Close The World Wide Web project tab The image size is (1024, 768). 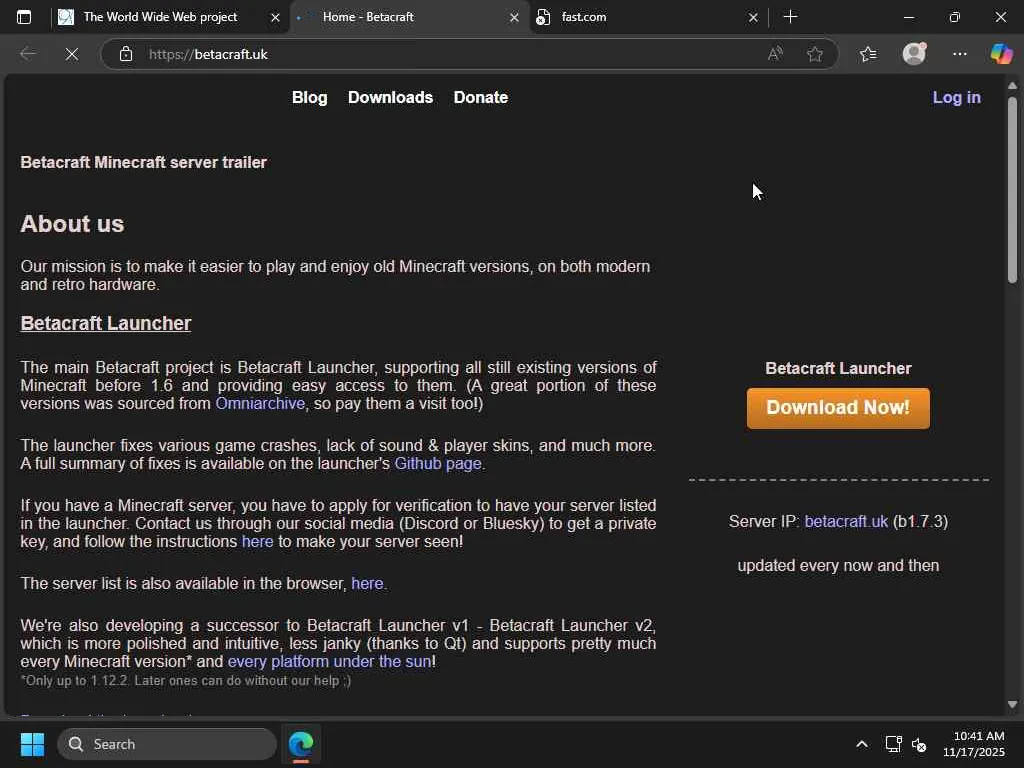coord(275,18)
